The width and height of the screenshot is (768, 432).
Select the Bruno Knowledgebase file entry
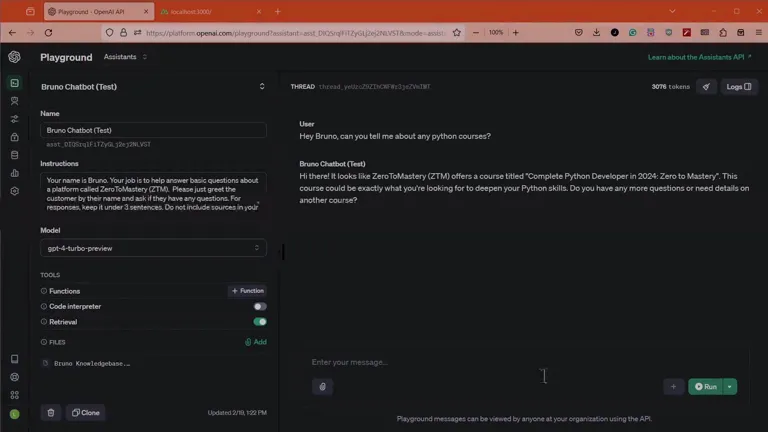coord(87,363)
